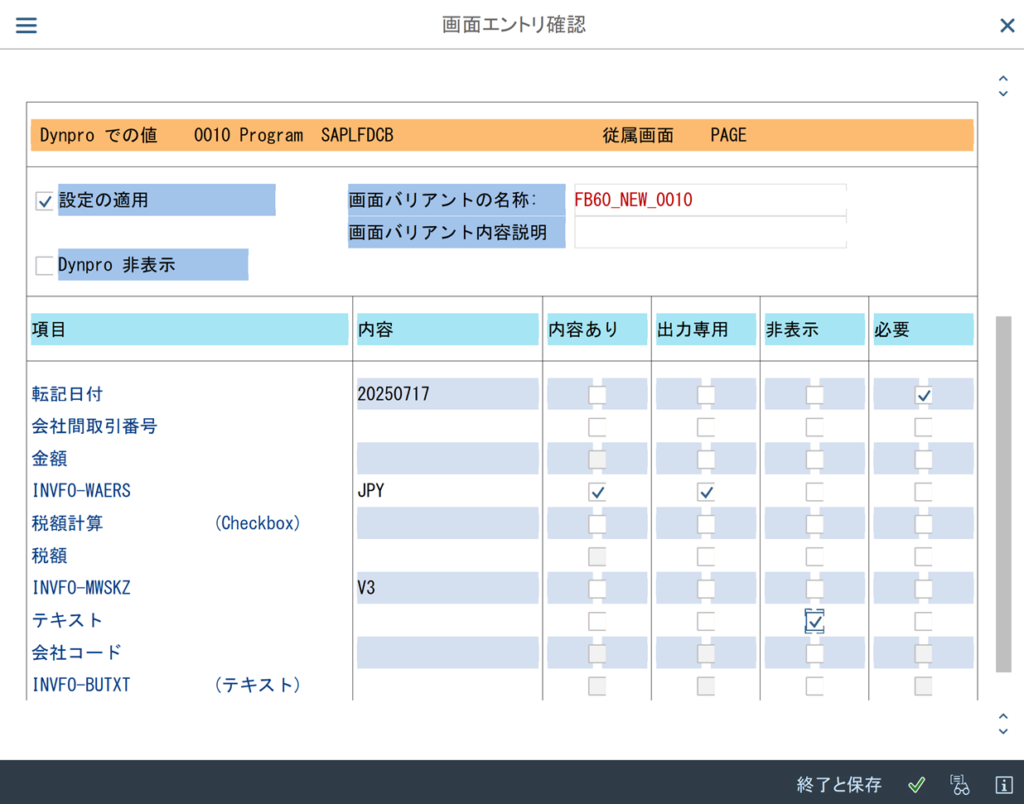Click the PAGE subscreen value
The height and width of the screenshot is (804, 1024).
728,135
